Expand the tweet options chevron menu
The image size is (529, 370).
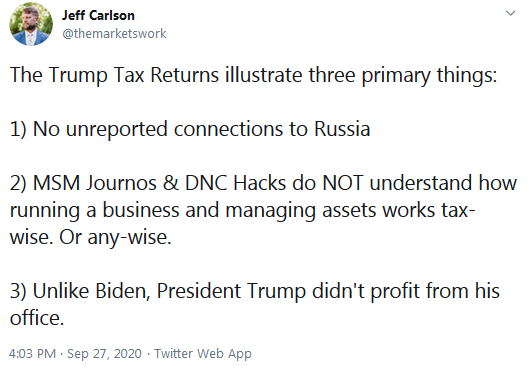pos(510,13)
